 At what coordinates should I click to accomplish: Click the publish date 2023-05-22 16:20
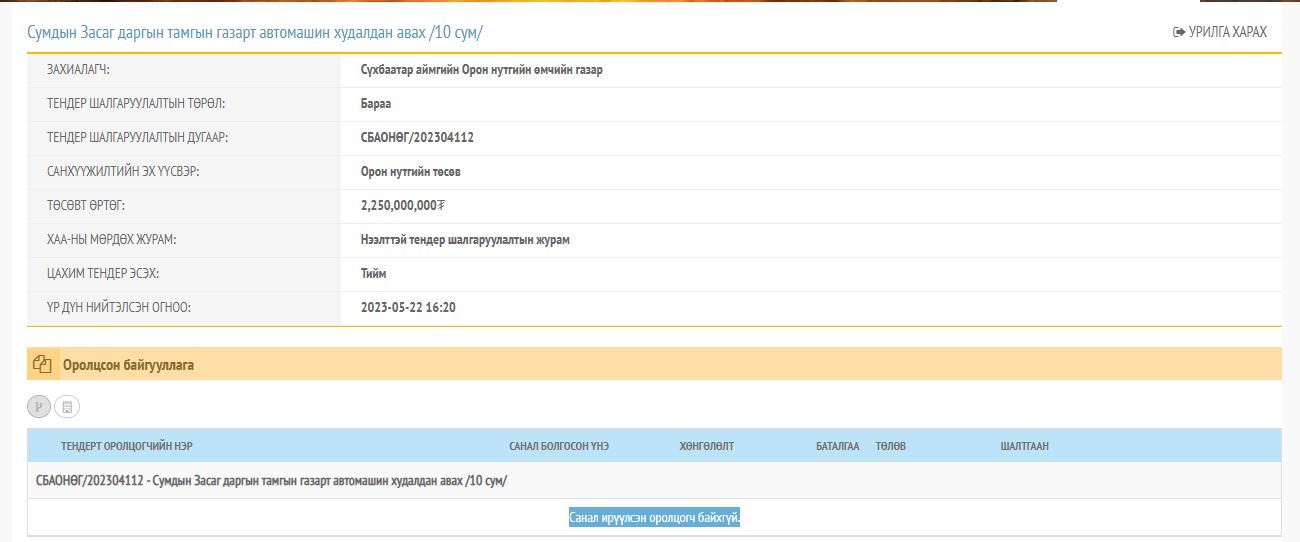pyautogui.click(x=408, y=308)
